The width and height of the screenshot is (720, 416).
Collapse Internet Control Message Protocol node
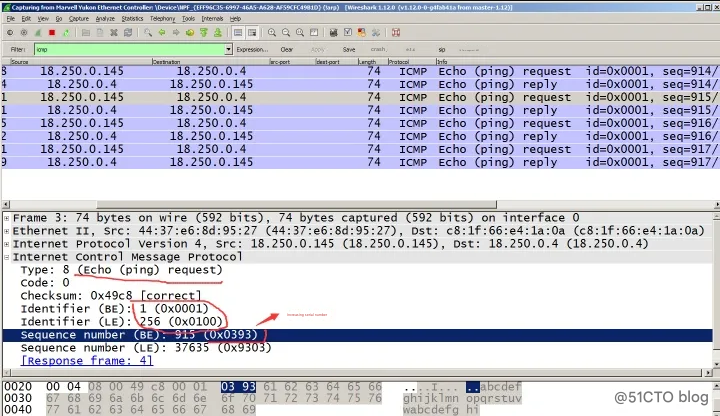pyautogui.click(x=6, y=257)
